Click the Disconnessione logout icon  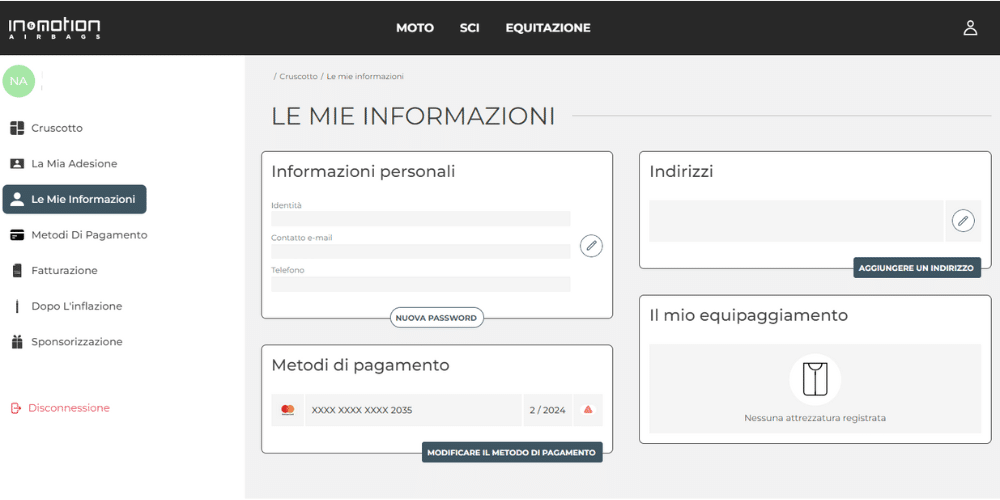[x=17, y=408]
